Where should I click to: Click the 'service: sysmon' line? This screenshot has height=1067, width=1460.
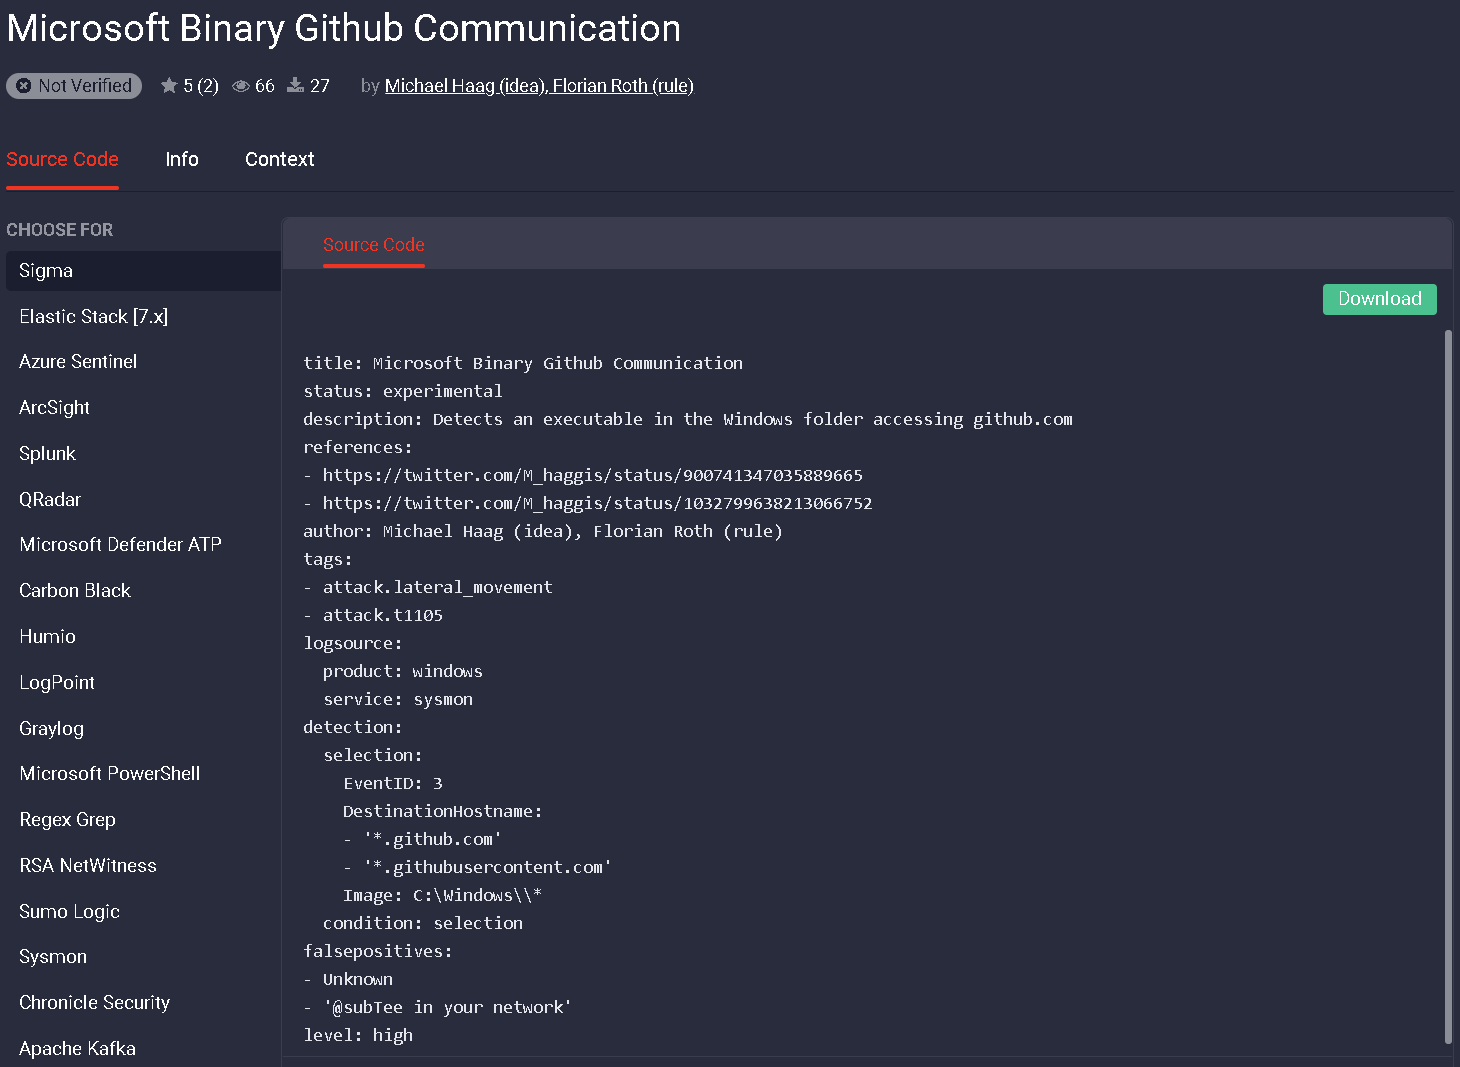pos(398,699)
